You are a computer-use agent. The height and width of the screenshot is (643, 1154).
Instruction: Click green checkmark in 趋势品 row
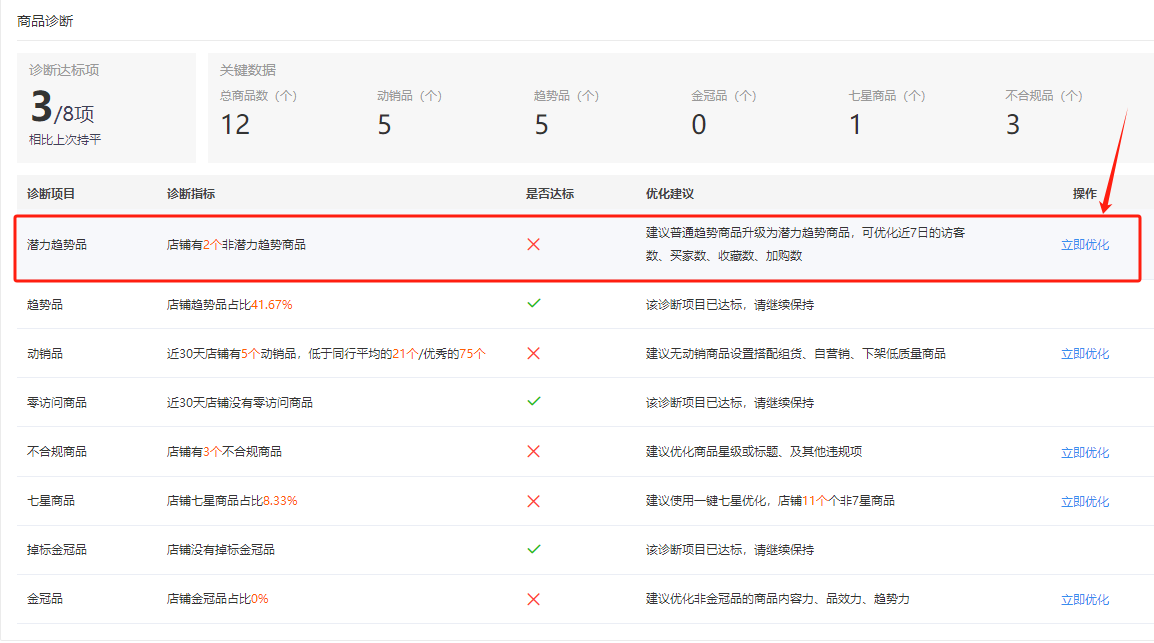tap(534, 303)
